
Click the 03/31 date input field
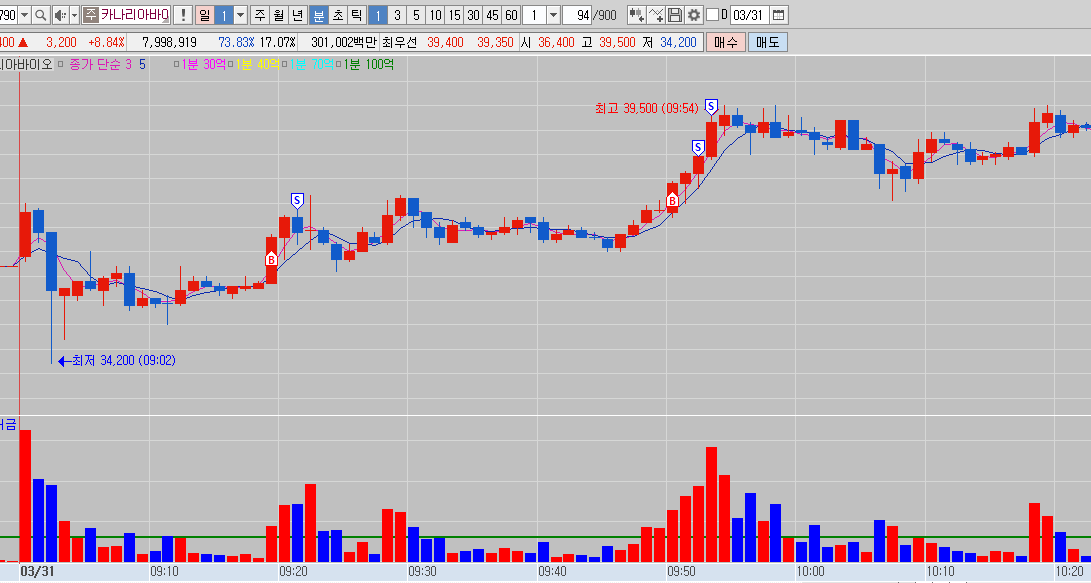tap(747, 15)
